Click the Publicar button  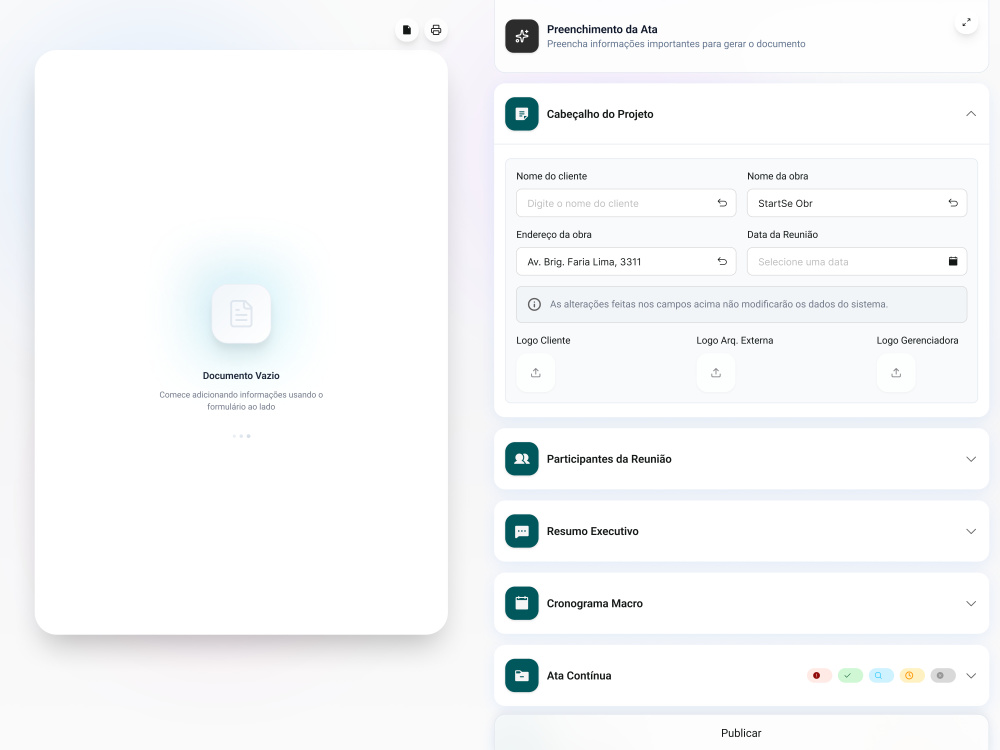(x=741, y=733)
